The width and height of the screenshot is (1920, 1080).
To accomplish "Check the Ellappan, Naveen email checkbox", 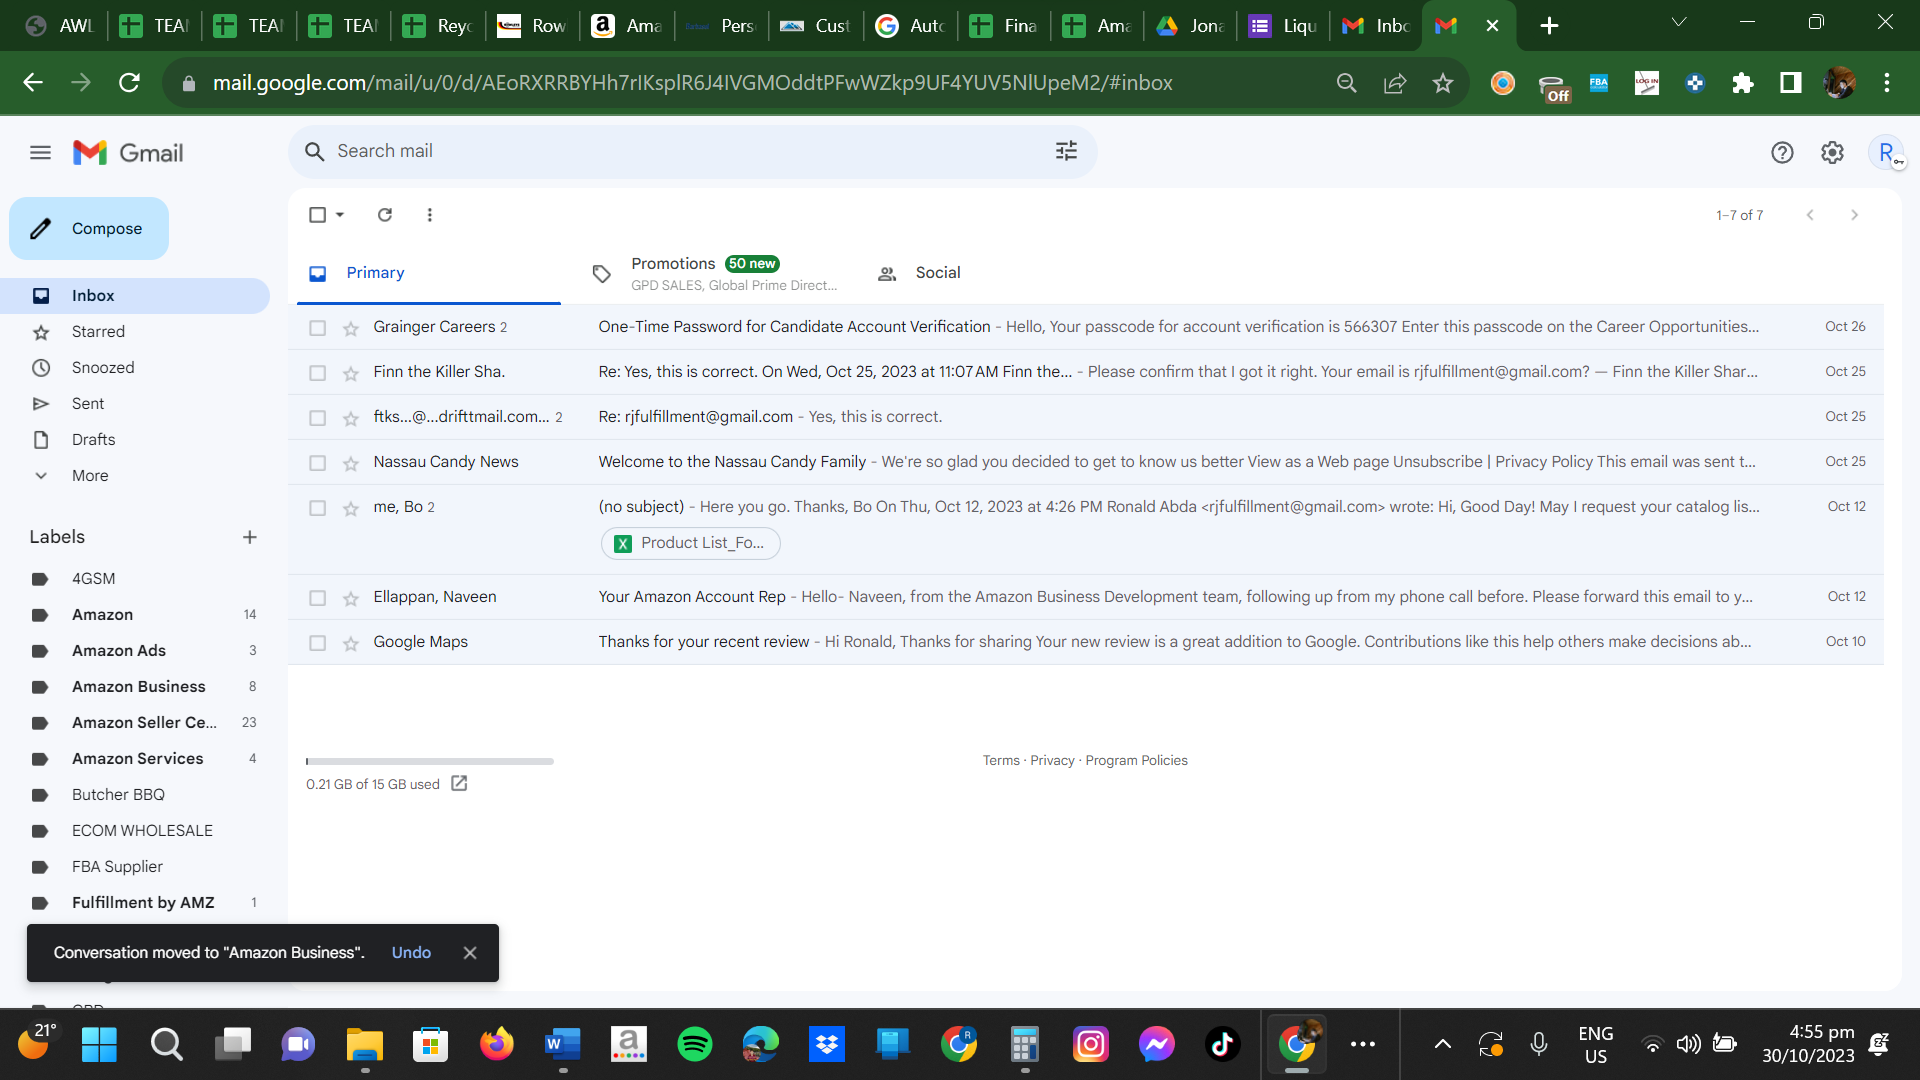I will [x=318, y=598].
